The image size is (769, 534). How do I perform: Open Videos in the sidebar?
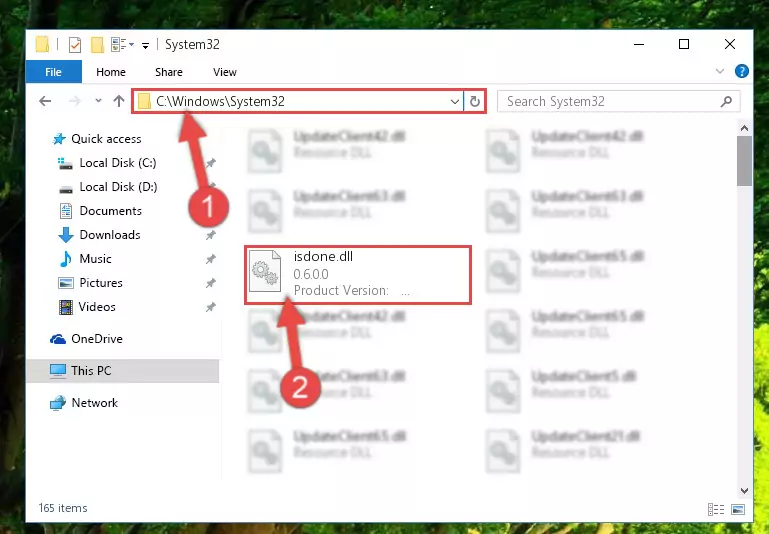[x=97, y=307]
